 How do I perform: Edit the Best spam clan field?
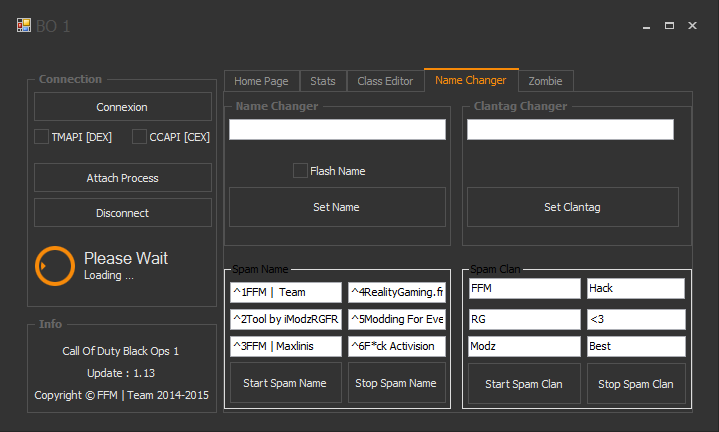point(636,346)
